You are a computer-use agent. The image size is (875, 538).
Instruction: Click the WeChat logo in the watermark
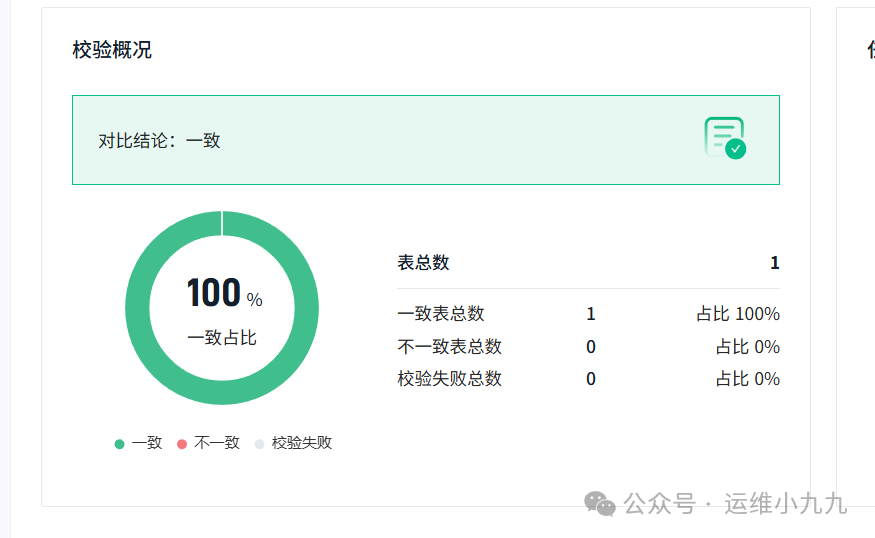pos(601,503)
